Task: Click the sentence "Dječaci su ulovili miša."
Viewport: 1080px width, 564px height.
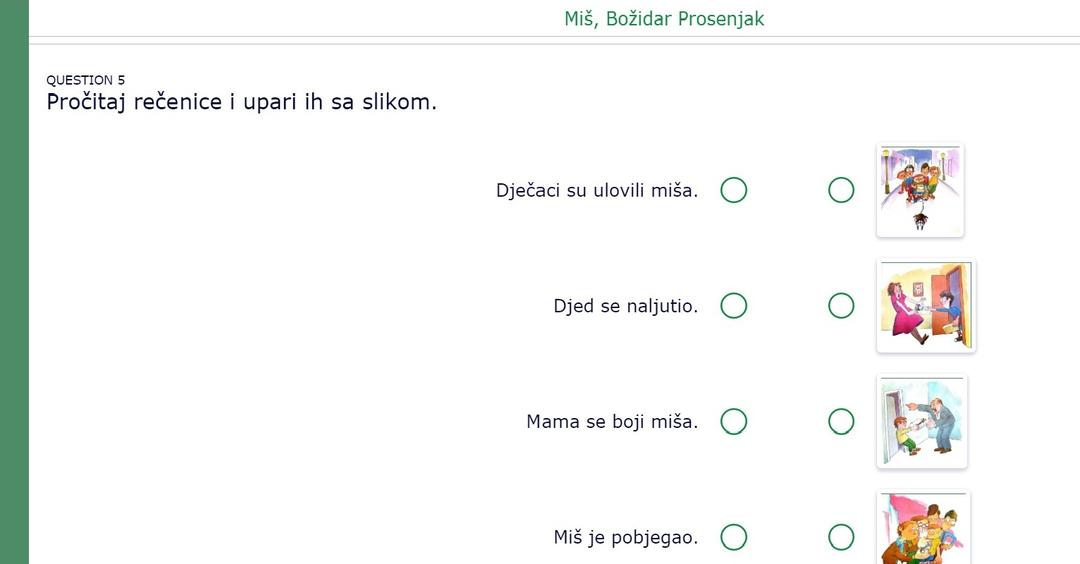Action: (597, 190)
